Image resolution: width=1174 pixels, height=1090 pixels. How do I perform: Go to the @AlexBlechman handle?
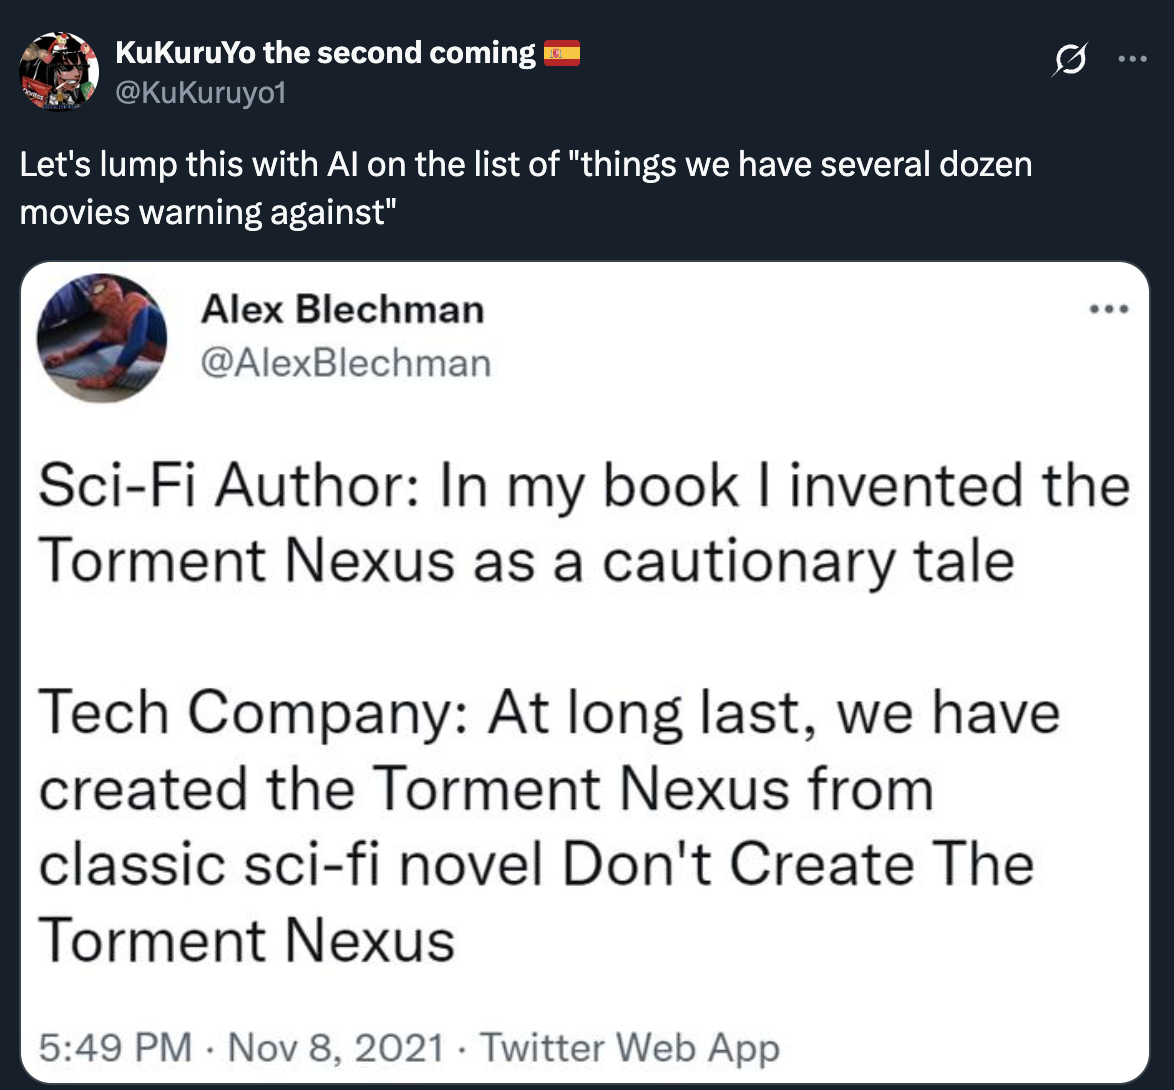(x=346, y=363)
